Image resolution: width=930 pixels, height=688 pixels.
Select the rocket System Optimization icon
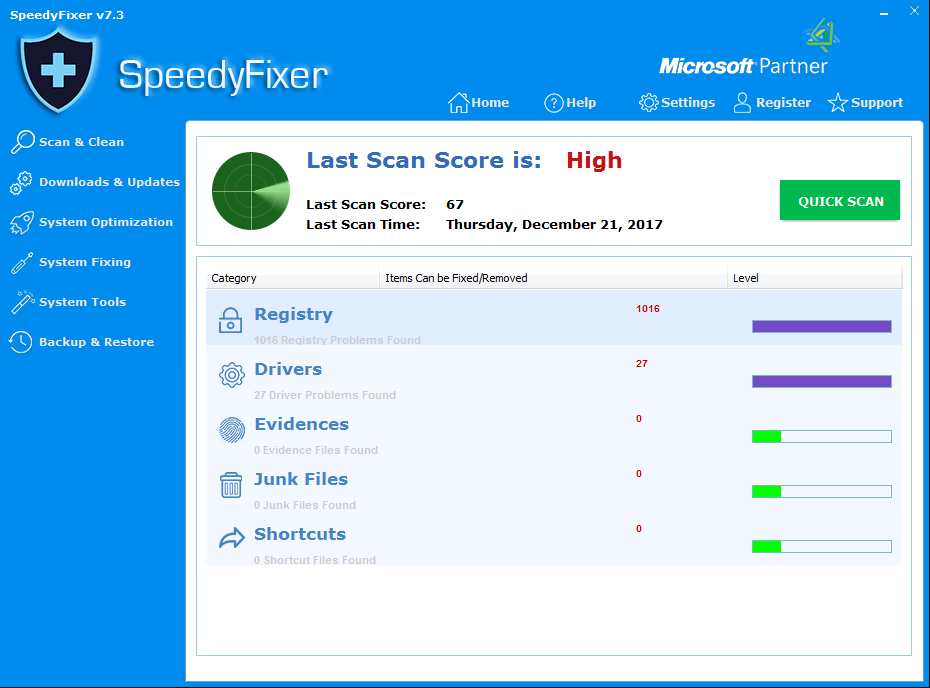coord(21,223)
